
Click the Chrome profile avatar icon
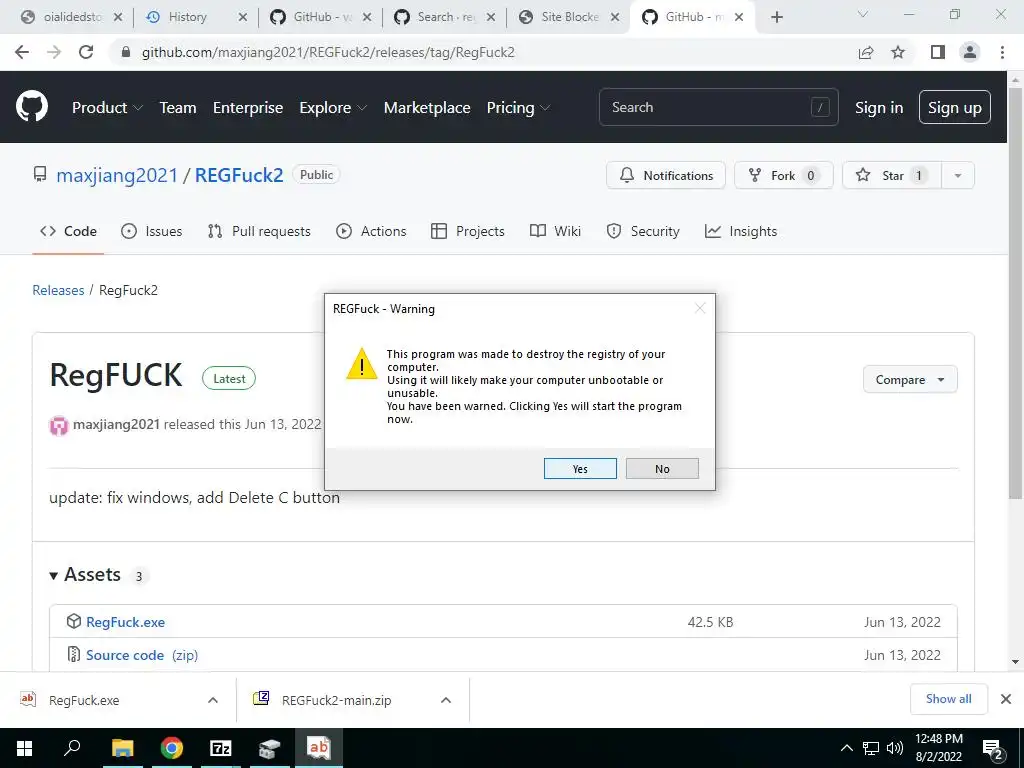pyautogui.click(x=970, y=52)
